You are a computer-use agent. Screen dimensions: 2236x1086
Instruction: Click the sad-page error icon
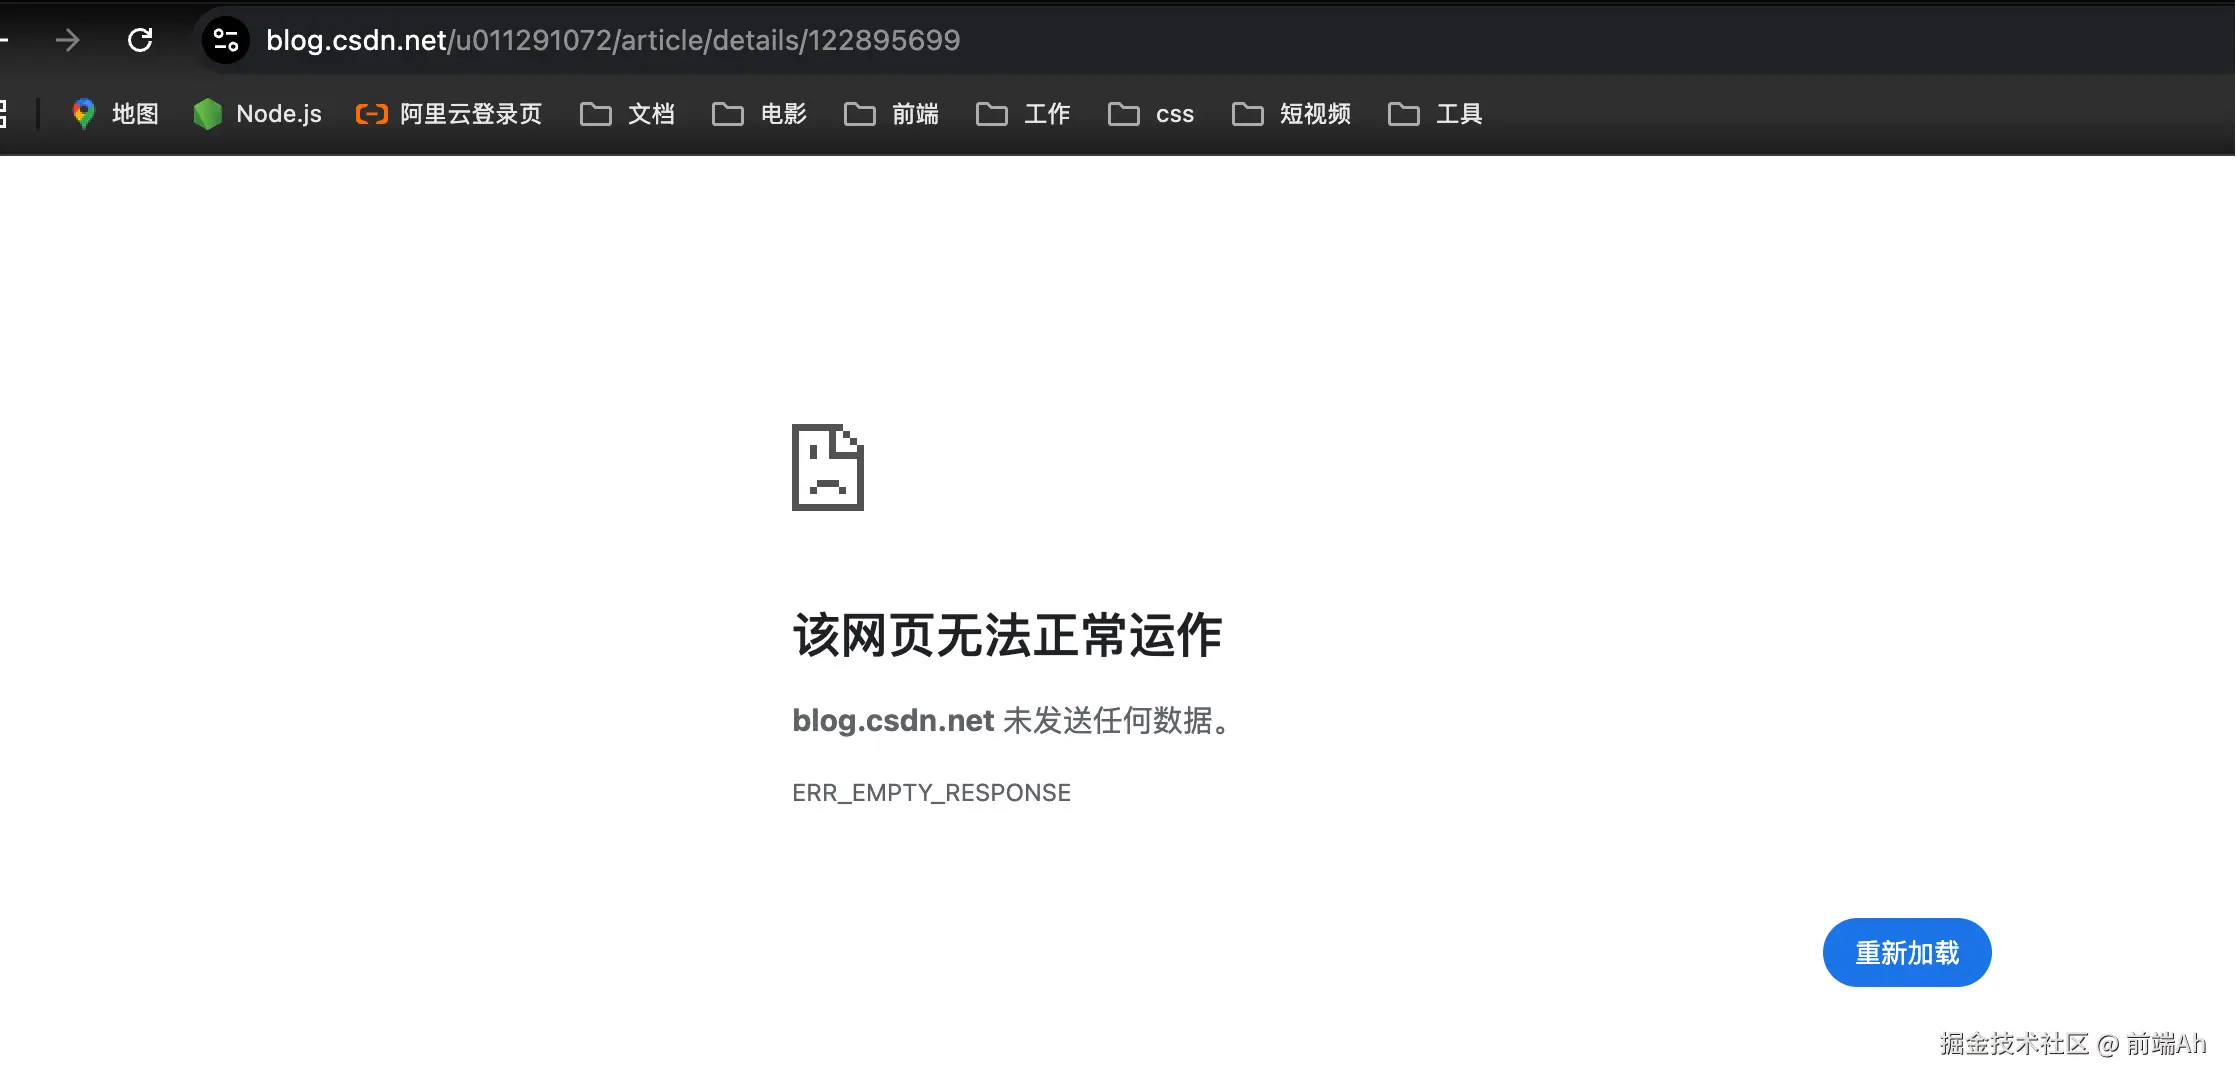click(826, 468)
